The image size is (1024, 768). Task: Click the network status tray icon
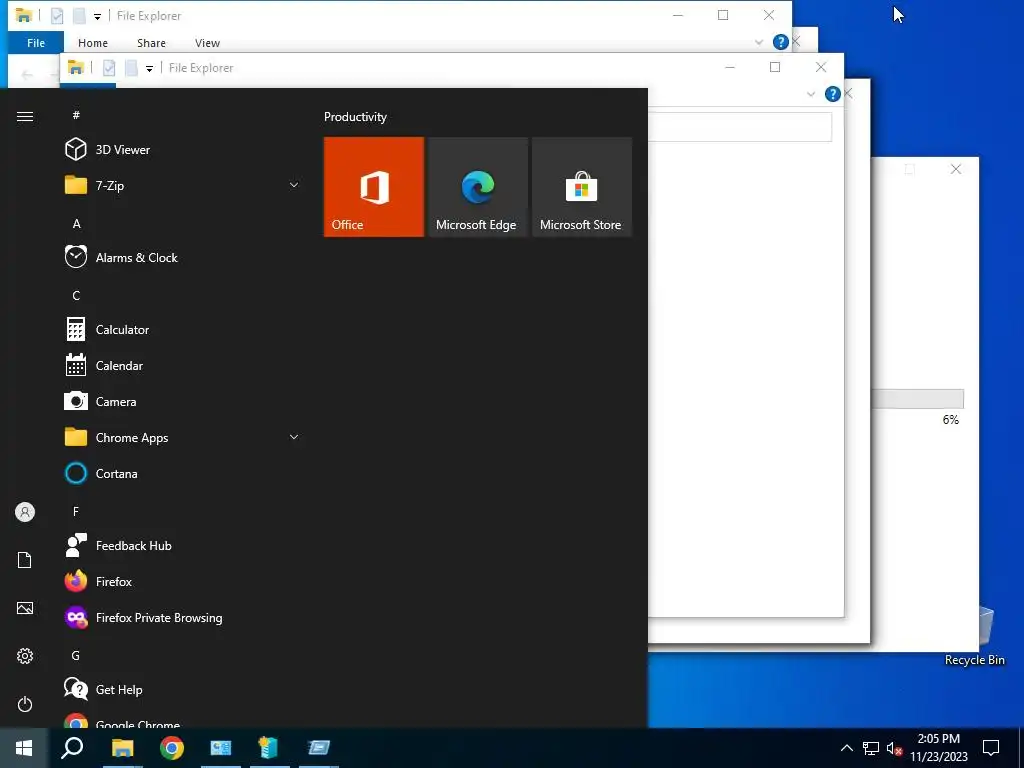[x=871, y=748]
